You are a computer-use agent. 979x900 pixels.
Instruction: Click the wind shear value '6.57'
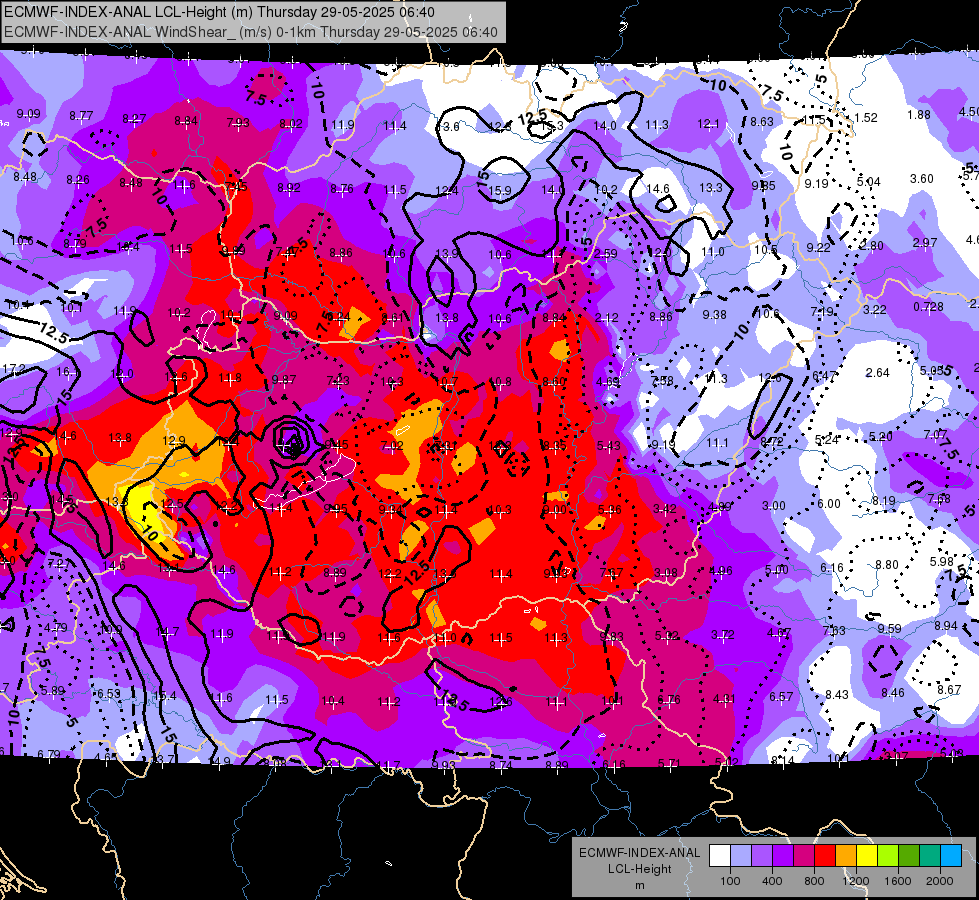781,696
